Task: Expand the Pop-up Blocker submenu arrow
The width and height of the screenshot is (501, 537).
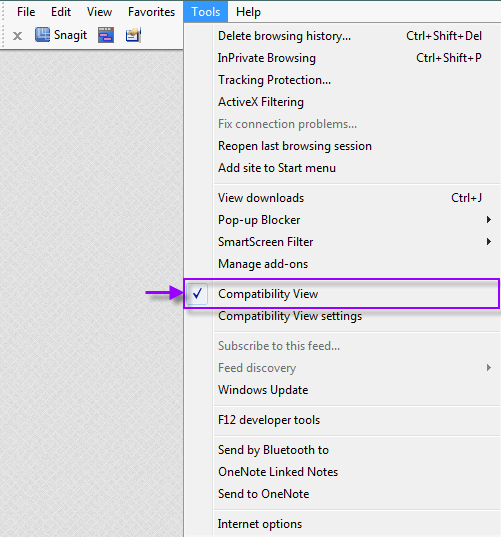Action: pos(489,220)
